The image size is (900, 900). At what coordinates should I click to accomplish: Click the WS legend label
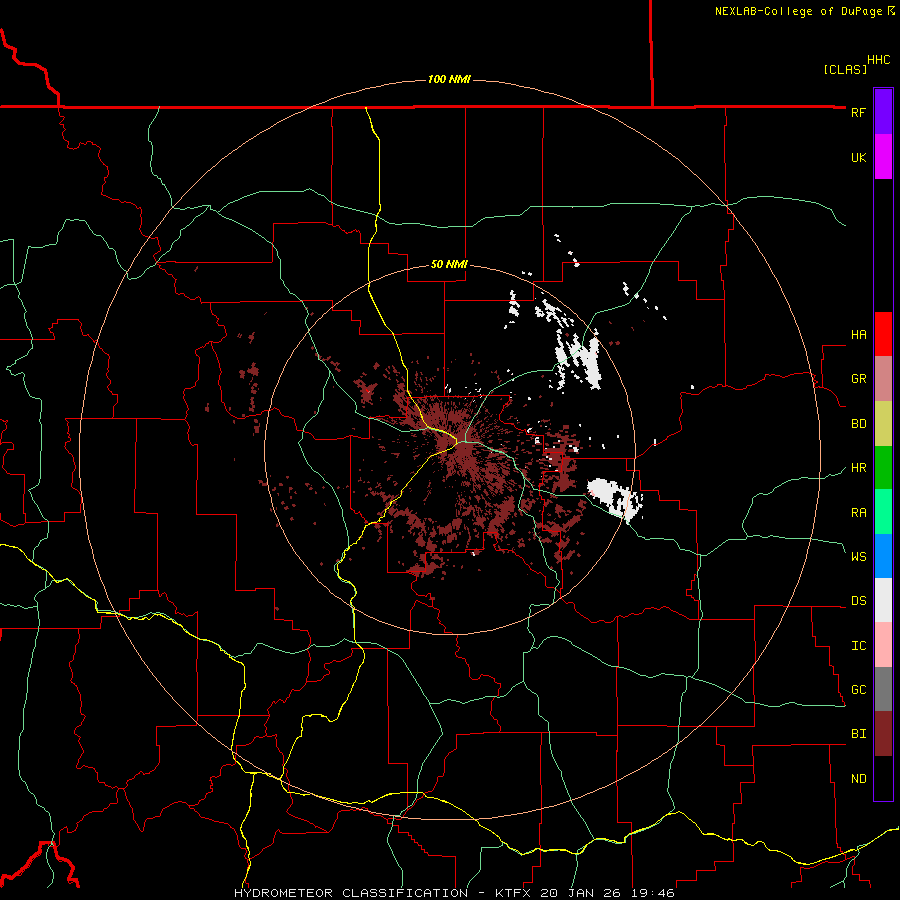(858, 556)
